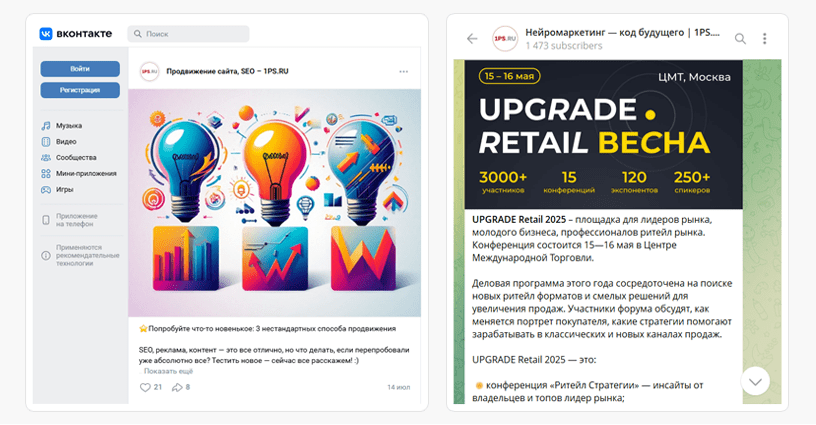The image size is (816, 425).
Task: Click the communities people icon
Action: [46, 158]
